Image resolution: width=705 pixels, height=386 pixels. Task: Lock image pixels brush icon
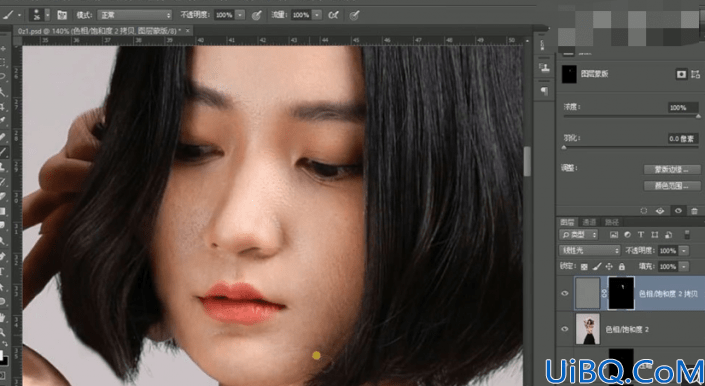[597, 266]
